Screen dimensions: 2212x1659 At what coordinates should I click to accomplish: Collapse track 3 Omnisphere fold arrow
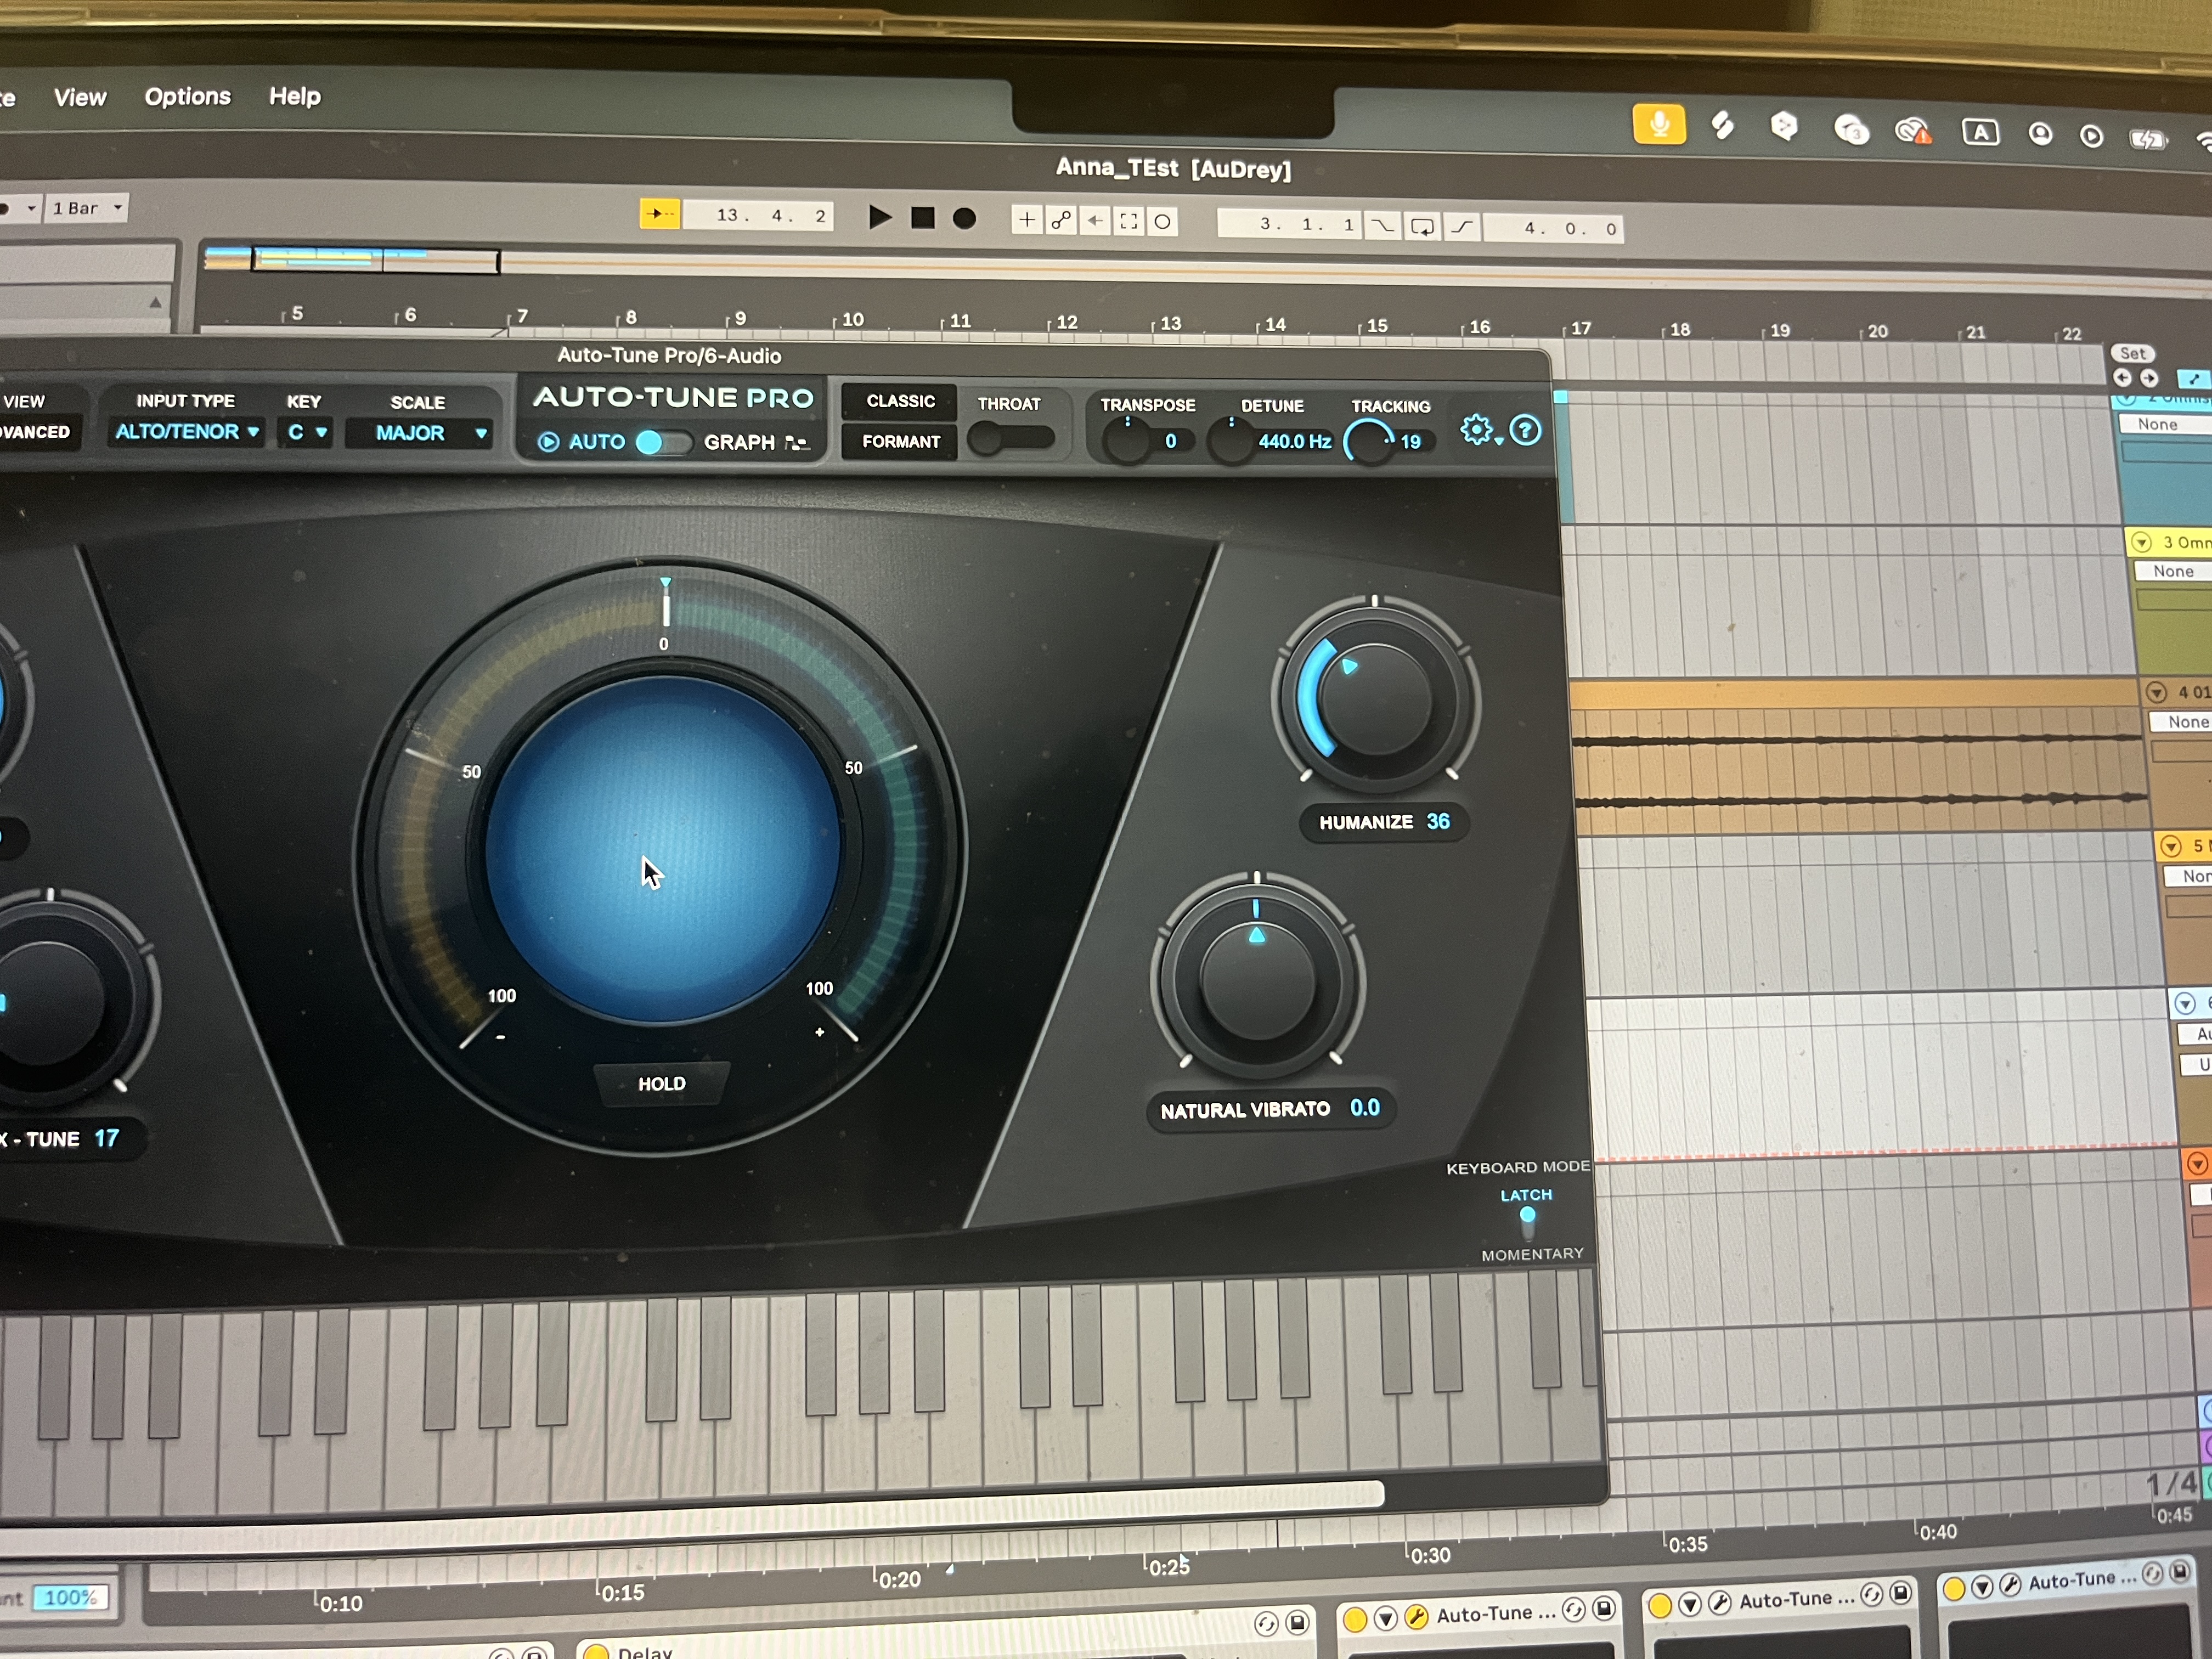[2141, 542]
